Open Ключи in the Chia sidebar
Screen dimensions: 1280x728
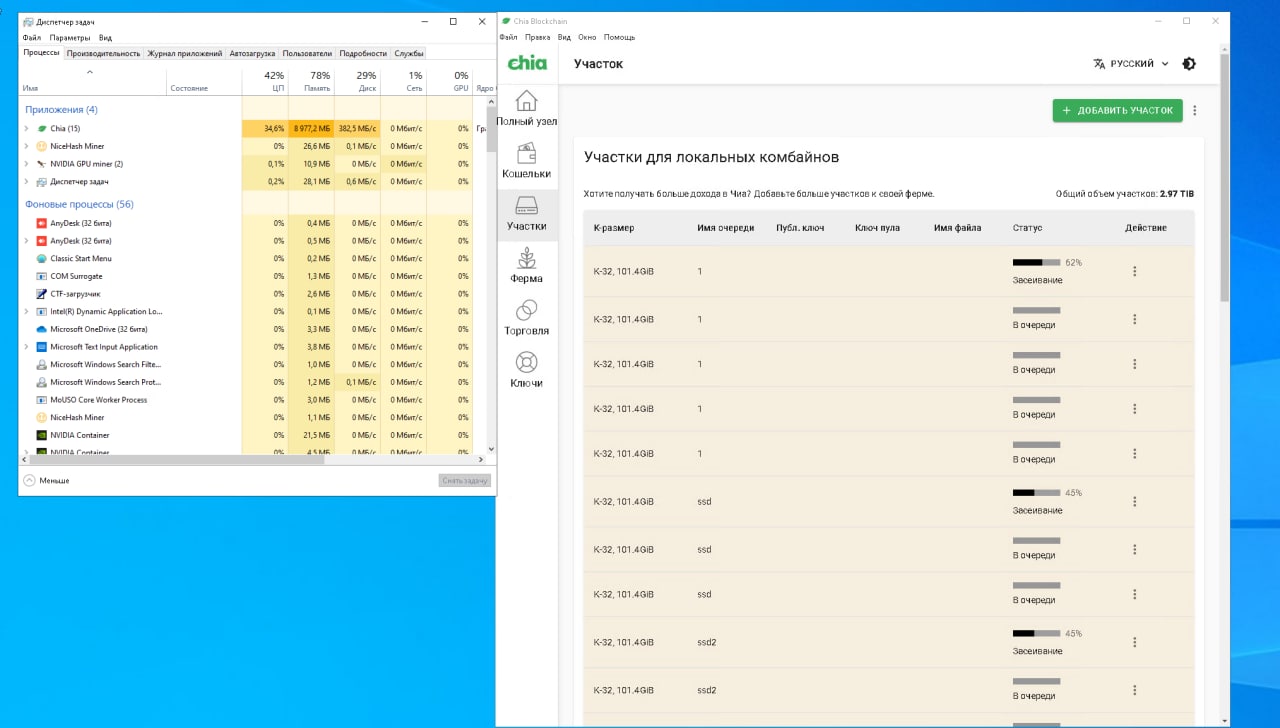pyautogui.click(x=526, y=369)
